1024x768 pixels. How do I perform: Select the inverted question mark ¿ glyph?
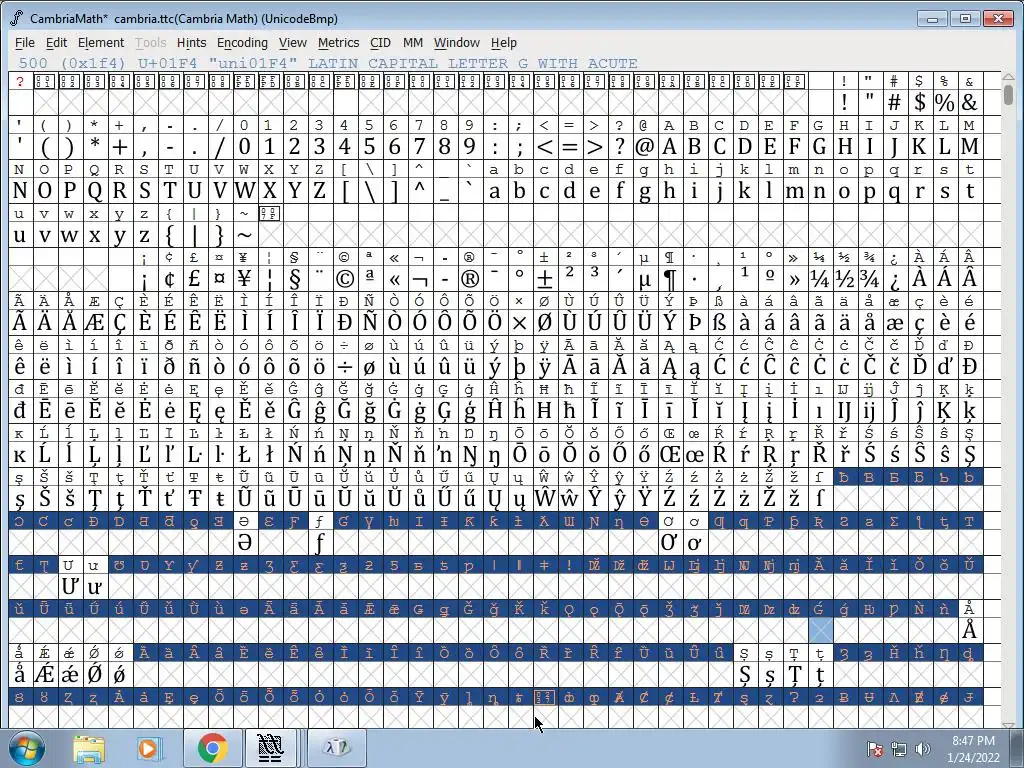tap(895, 279)
